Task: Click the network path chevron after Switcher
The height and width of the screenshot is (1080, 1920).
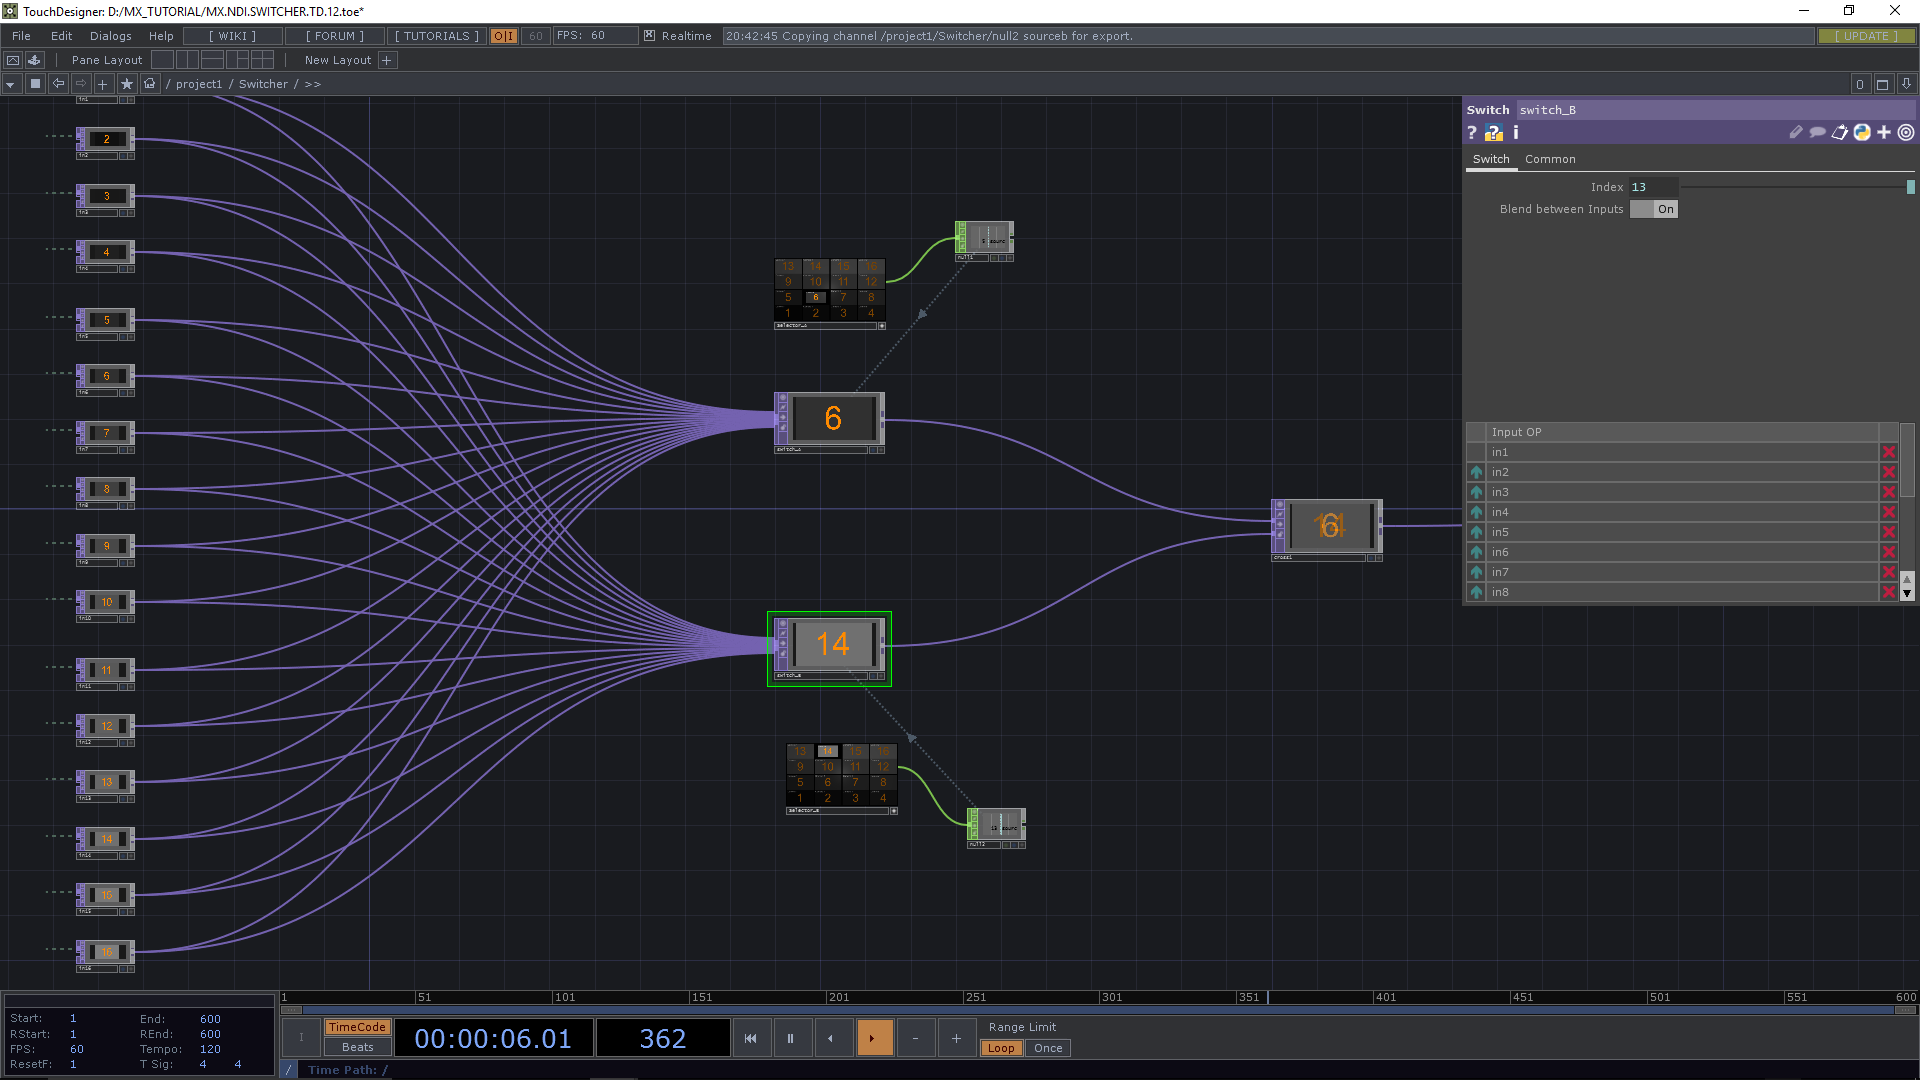Action: point(311,84)
